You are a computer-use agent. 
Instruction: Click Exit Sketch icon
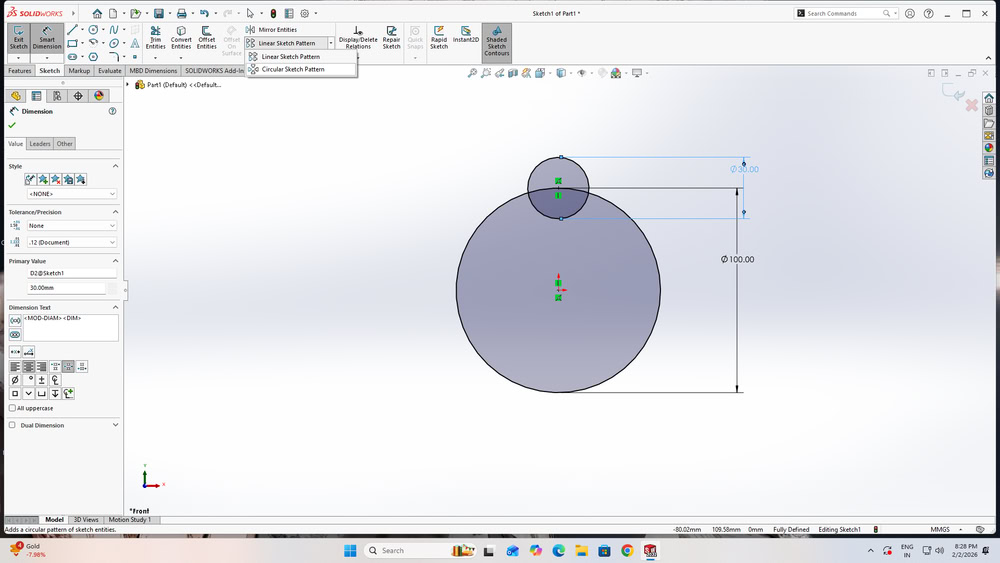[18, 38]
